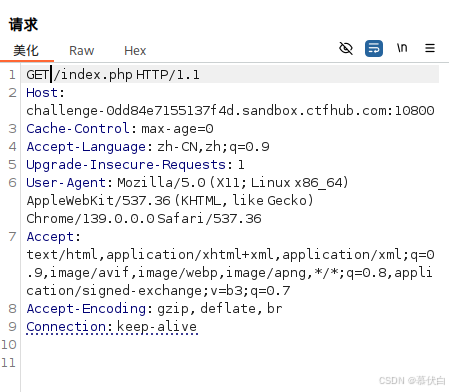The width and height of the screenshot is (449, 392).
Task: Click the cation/signed-exchange;v=b3 line
Action: point(158,291)
